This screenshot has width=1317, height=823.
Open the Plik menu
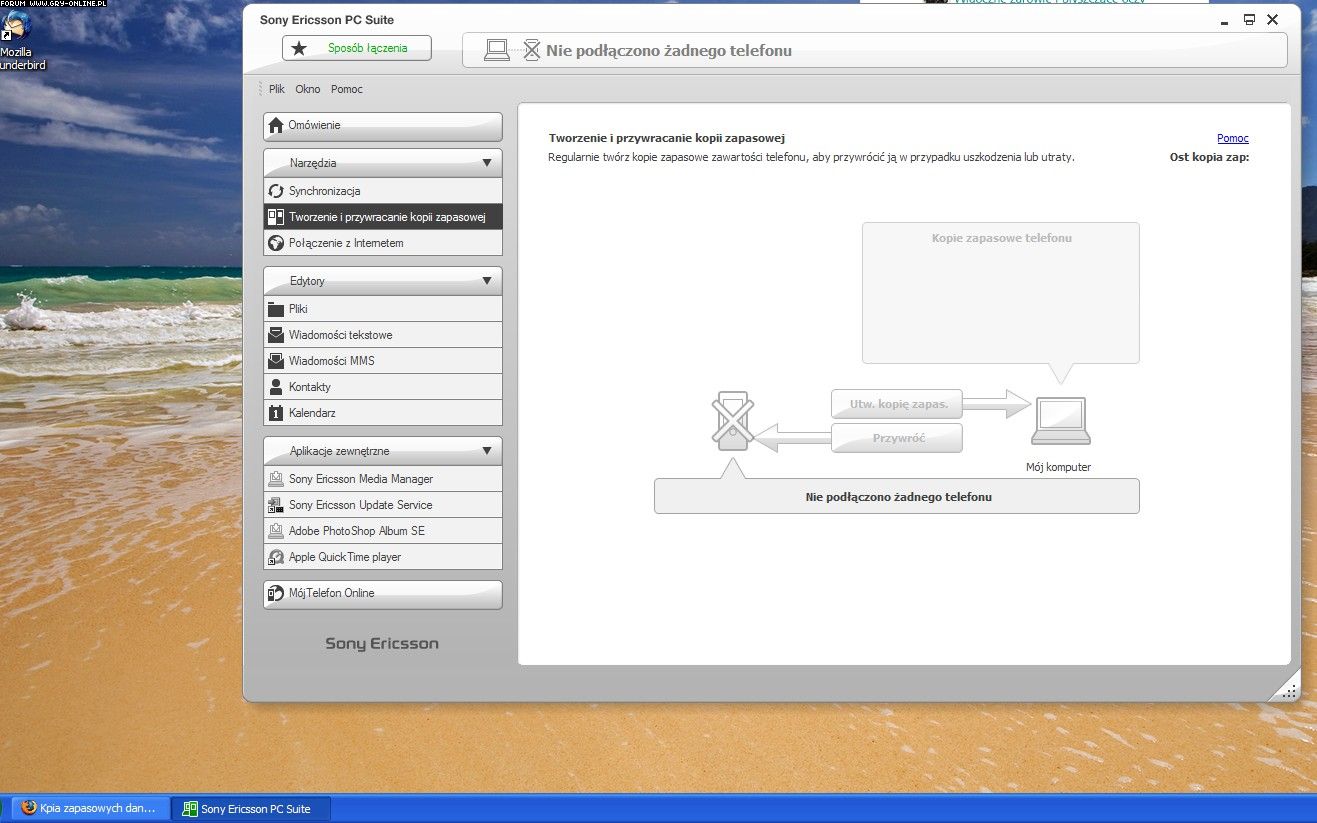point(277,89)
